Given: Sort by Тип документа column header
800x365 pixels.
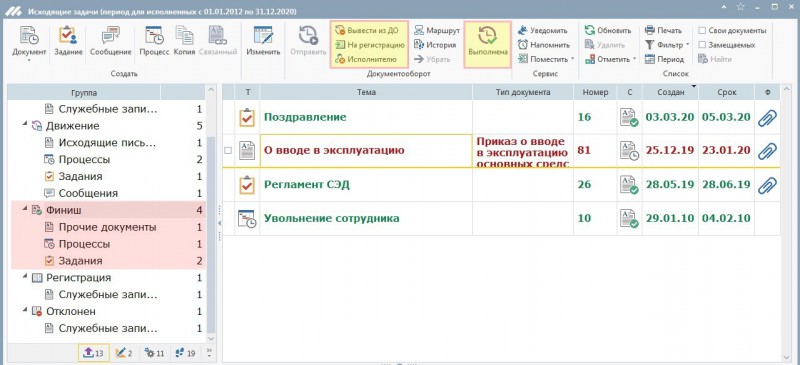Looking at the screenshot, I should point(523,92).
